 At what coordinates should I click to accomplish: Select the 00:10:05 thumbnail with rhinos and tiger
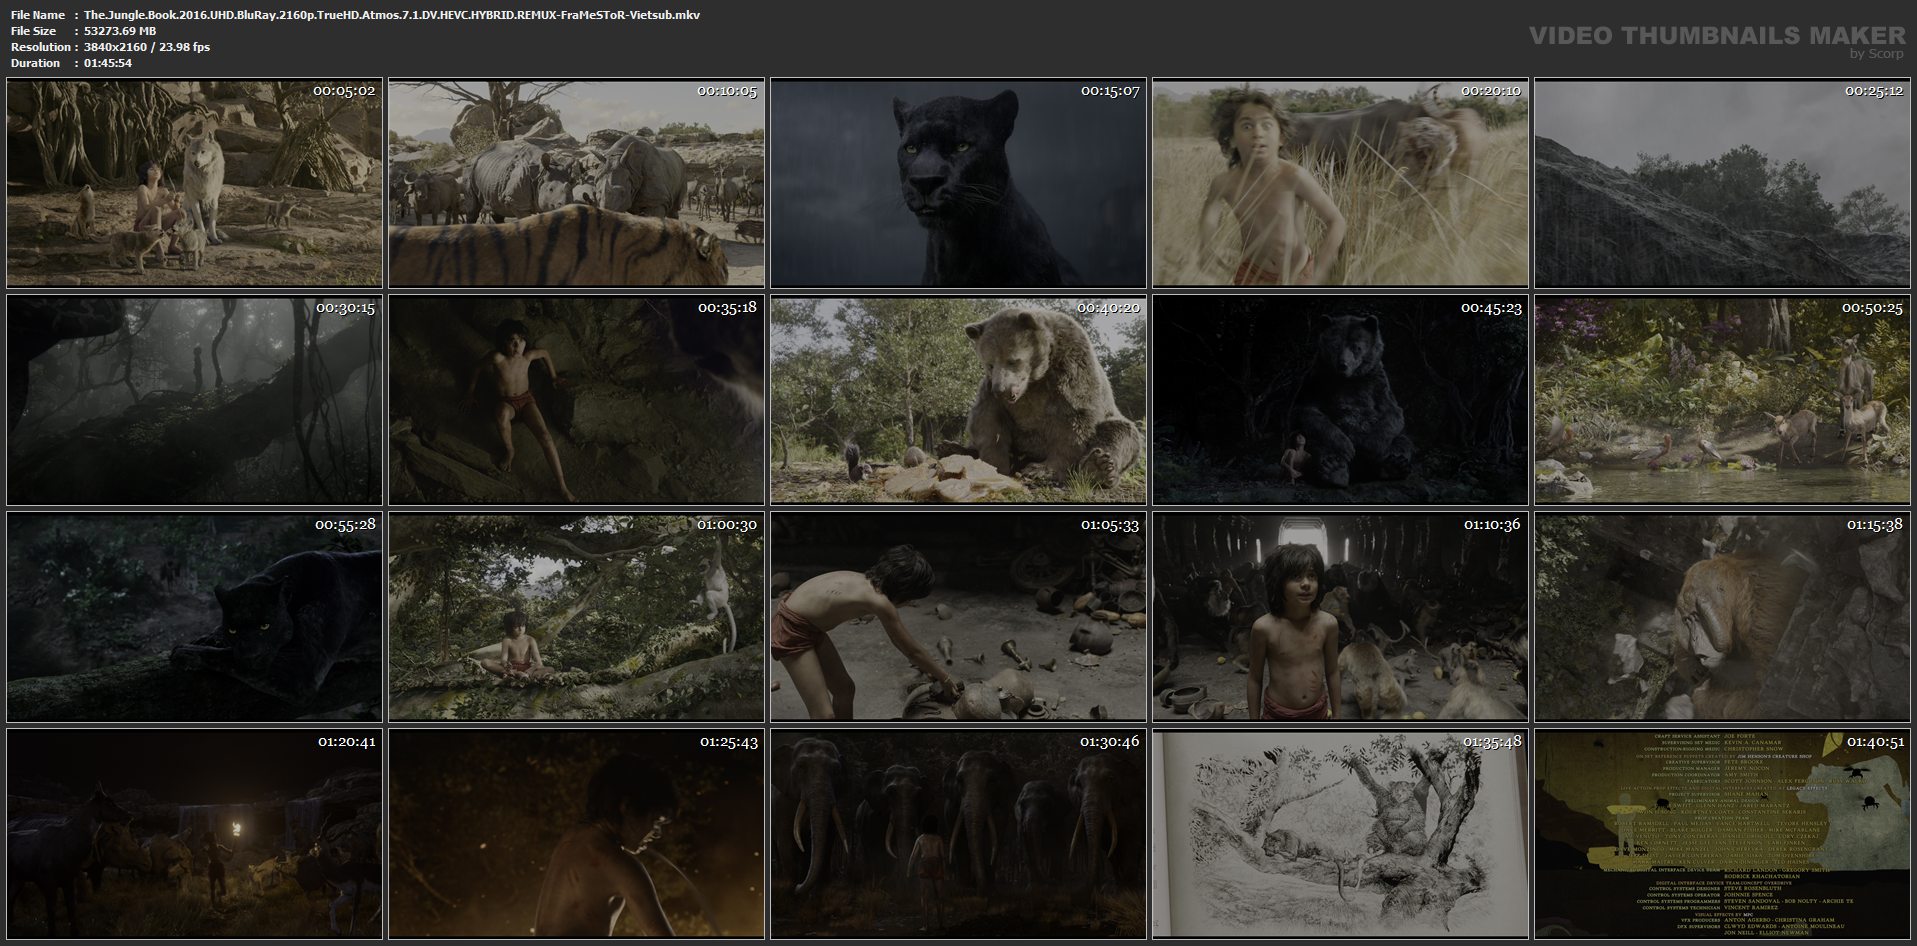pos(576,184)
